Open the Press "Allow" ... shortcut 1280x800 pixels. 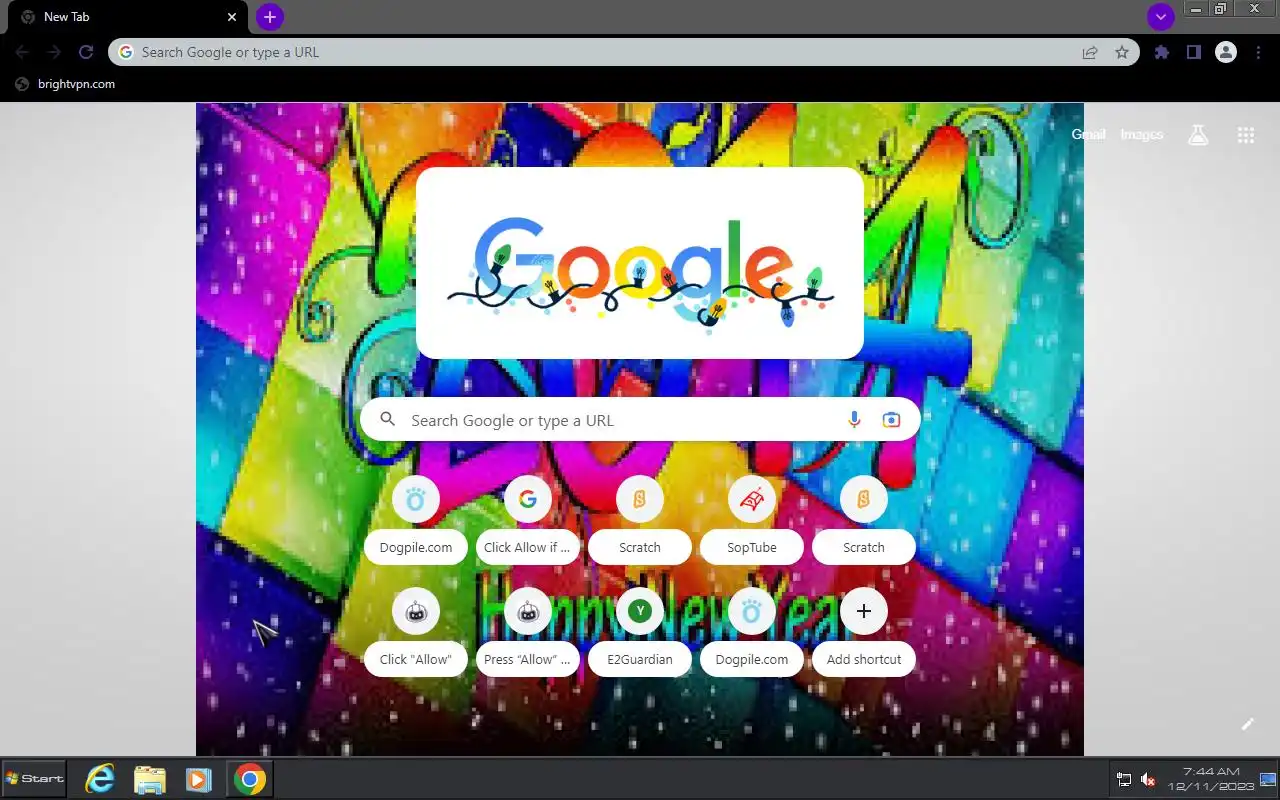click(528, 632)
